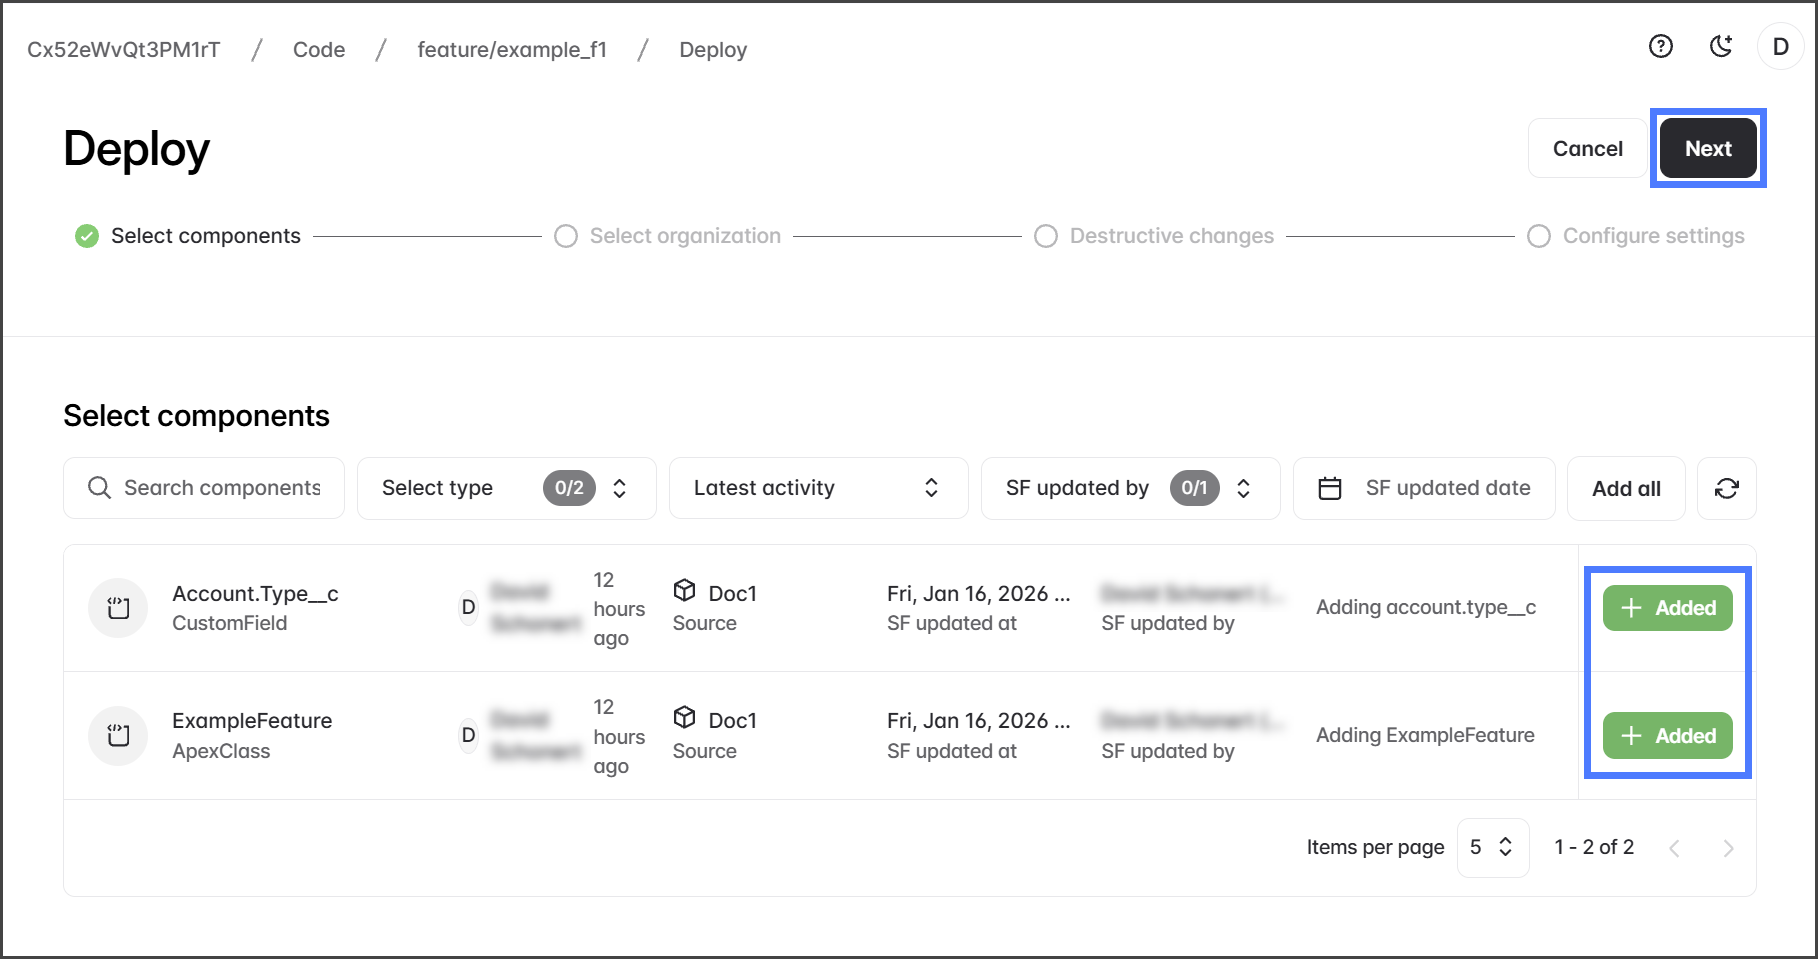Click the refresh components icon
1818x959 pixels.
(1726, 488)
